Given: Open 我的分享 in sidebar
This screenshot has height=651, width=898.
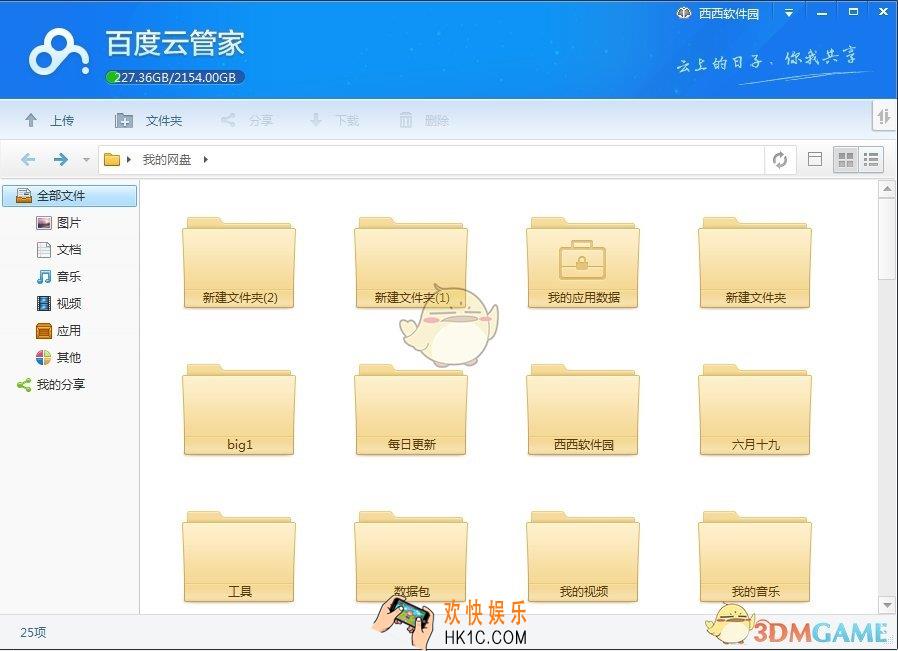Looking at the screenshot, I should click(51, 385).
